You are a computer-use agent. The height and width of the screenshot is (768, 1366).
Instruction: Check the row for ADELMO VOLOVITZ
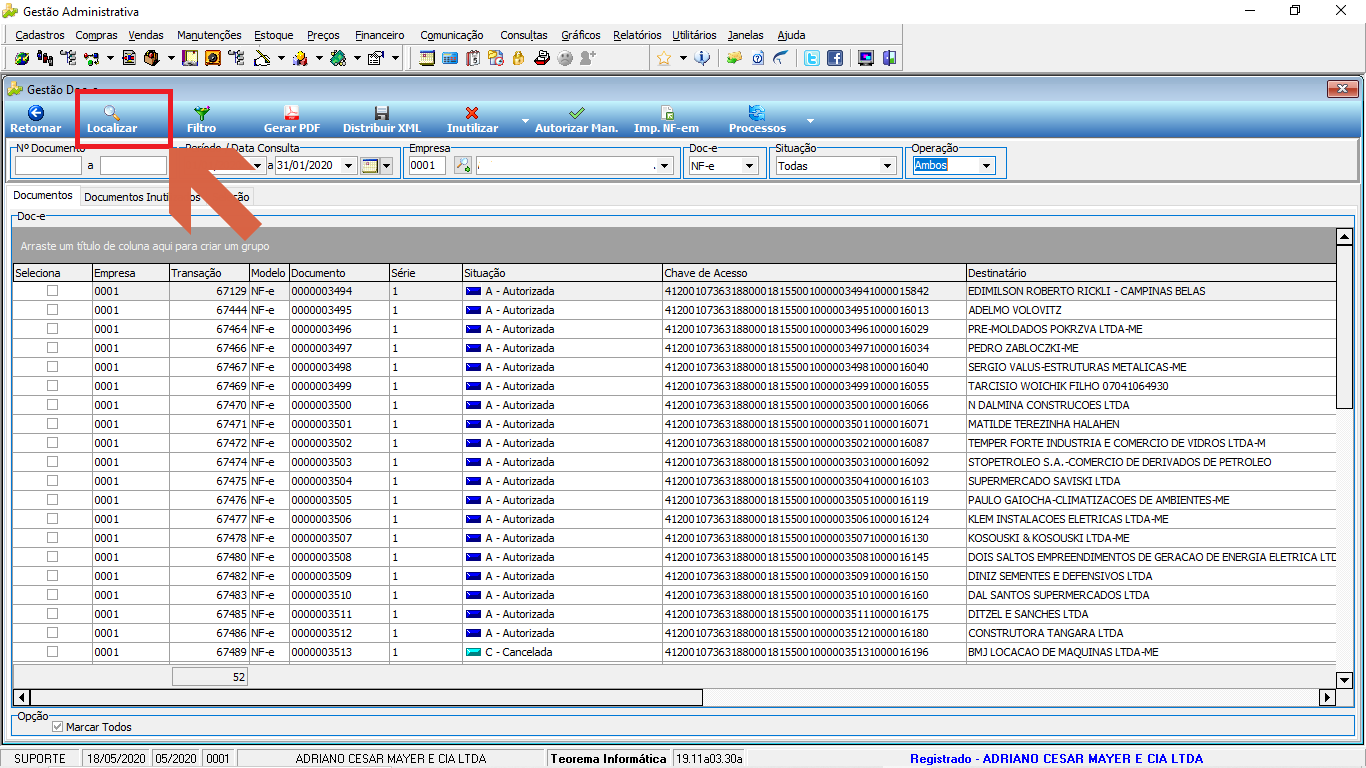pyautogui.click(x=52, y=310)
